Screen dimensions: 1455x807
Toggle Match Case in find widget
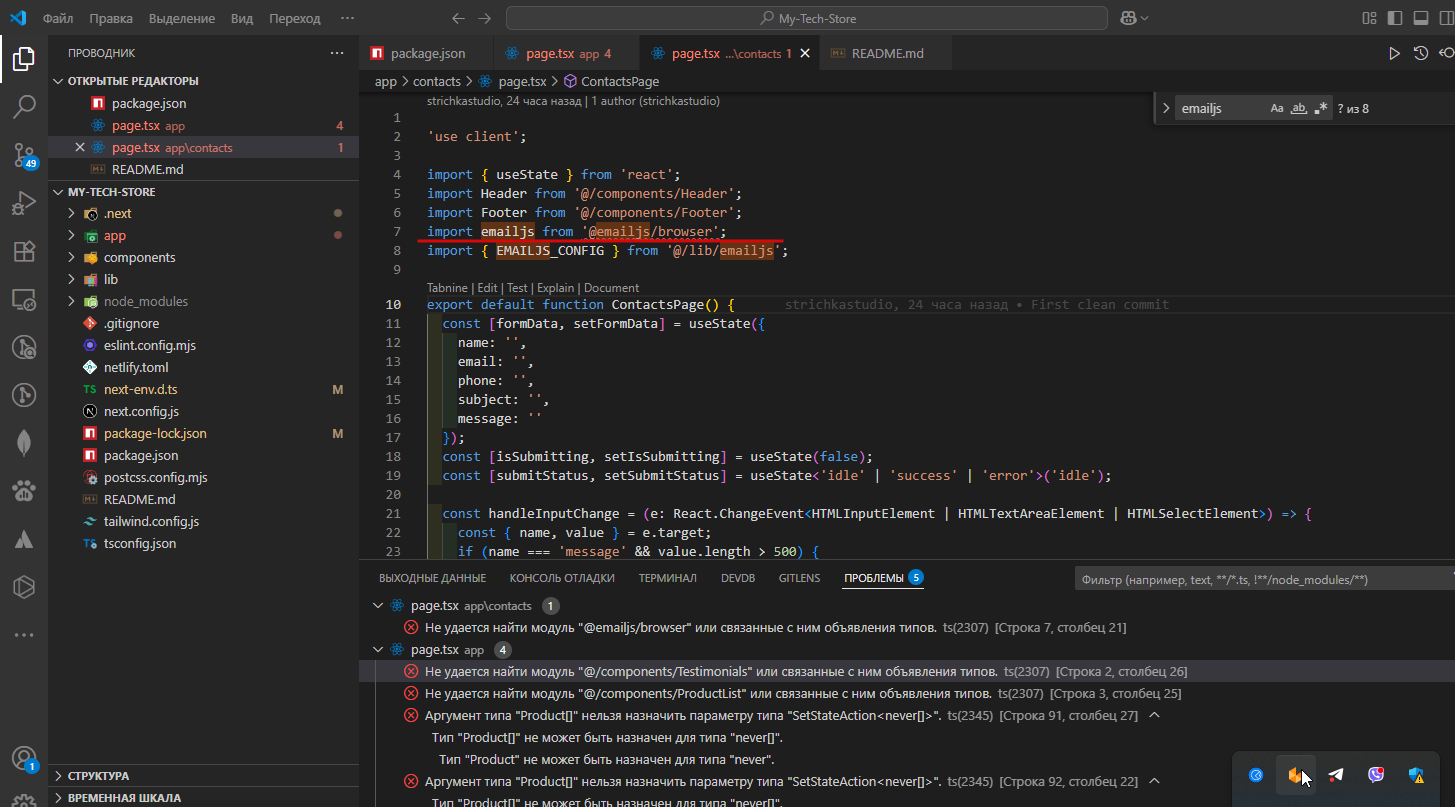coord(1277,108)
